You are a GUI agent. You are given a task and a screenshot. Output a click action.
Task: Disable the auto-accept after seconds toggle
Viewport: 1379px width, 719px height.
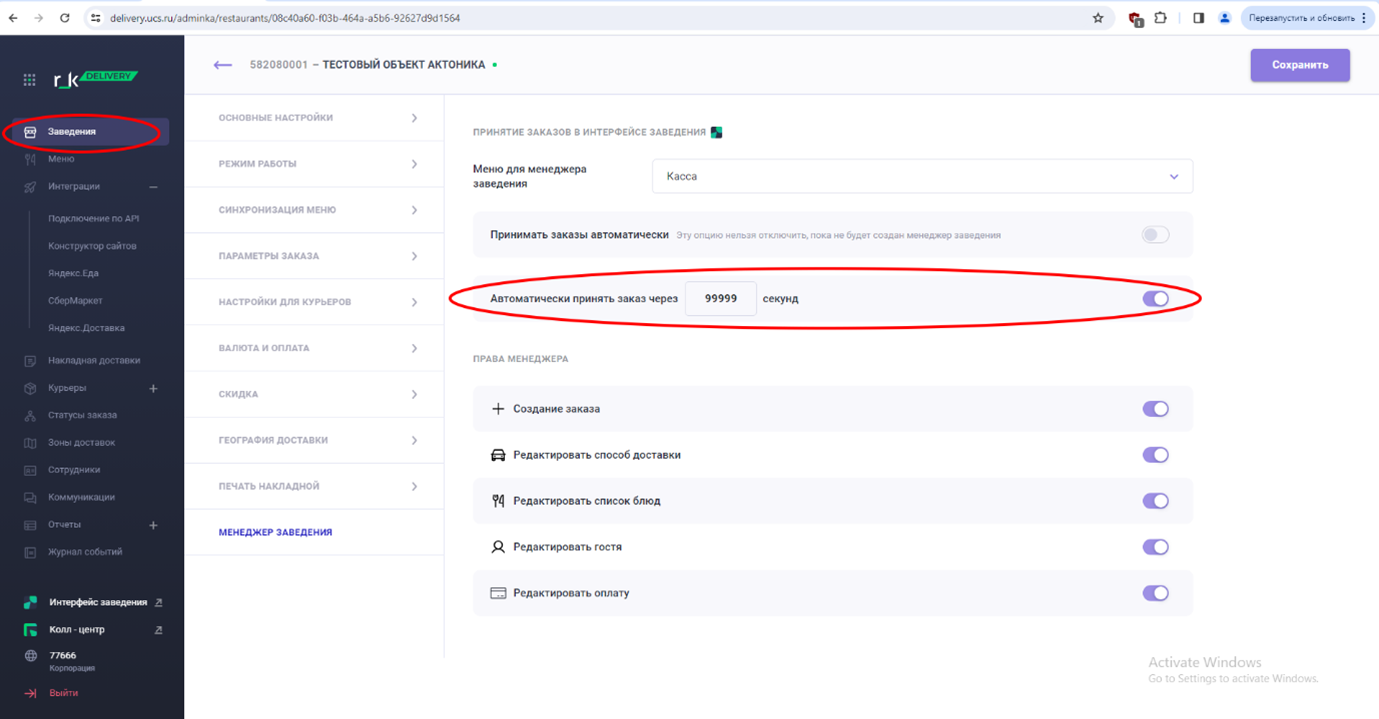[1155, 299]
